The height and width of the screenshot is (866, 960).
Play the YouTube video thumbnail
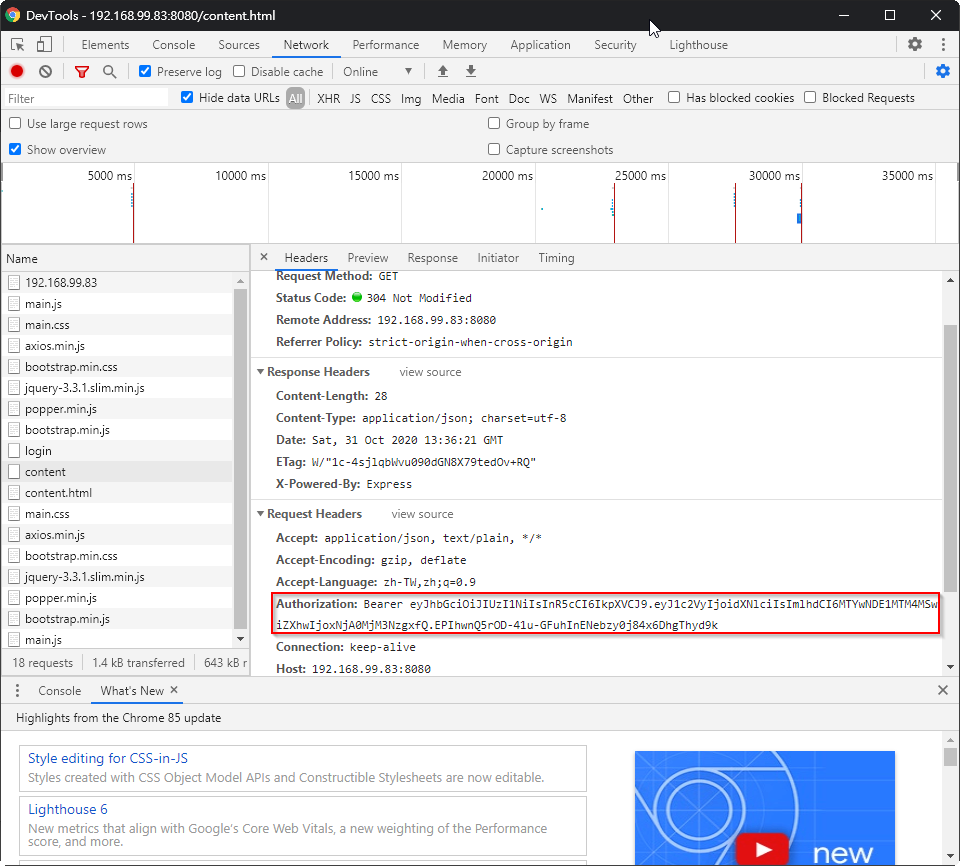tap(762, 850)
